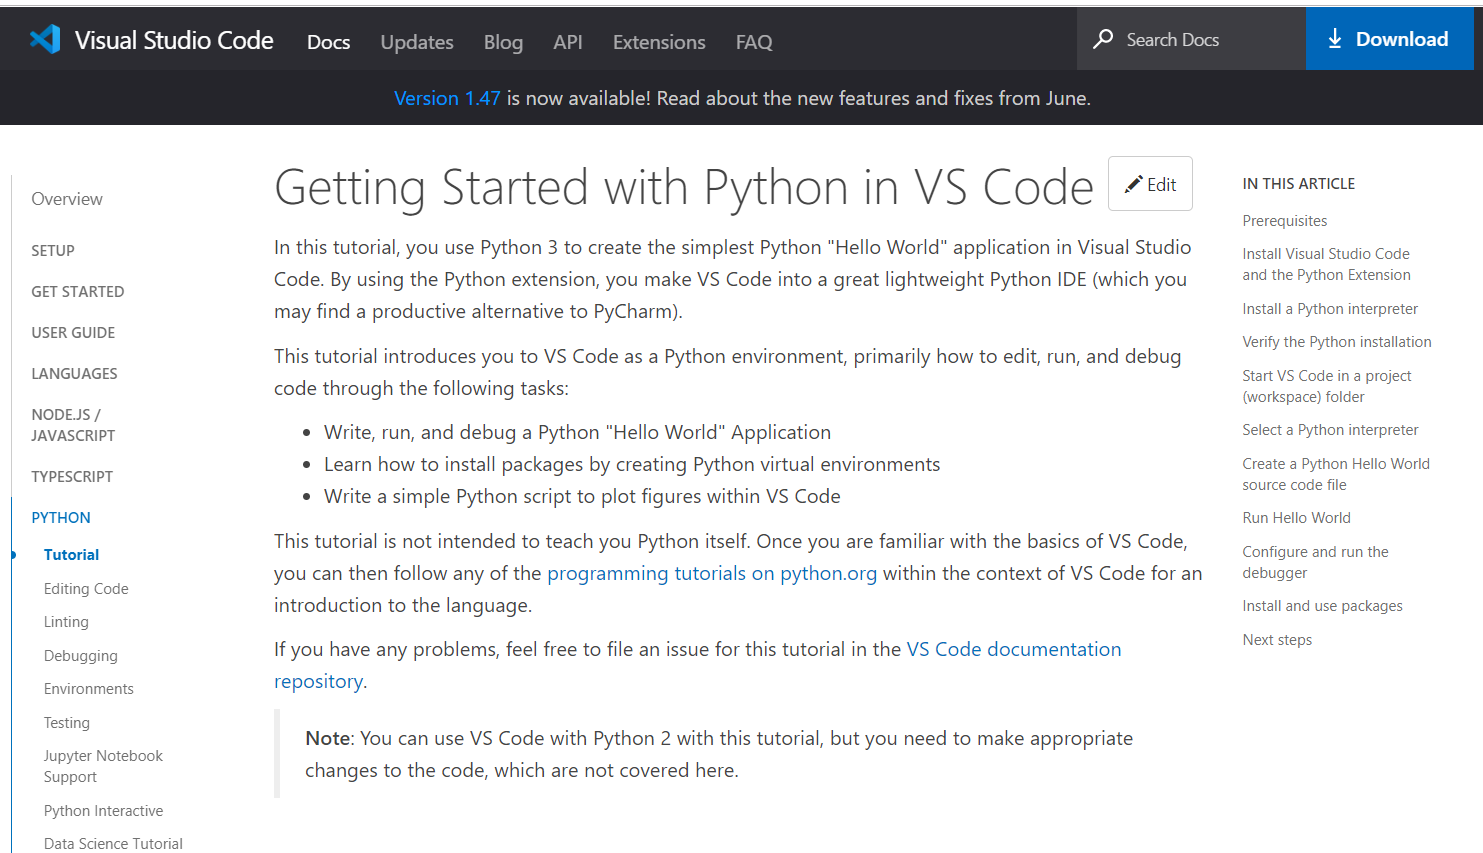Click the Edit button beside the title

click(x=1150, y=184)
